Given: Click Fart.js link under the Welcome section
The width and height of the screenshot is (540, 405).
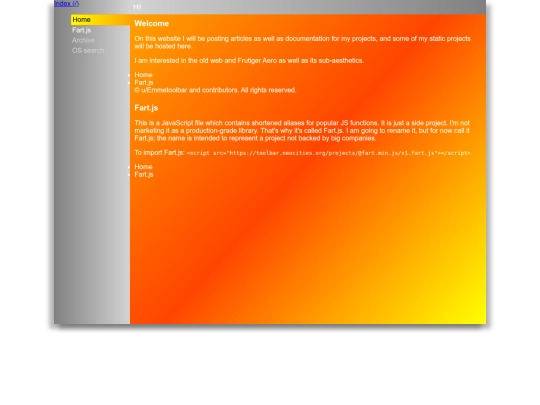Looking at the screenshot, I should coord(144,82).
